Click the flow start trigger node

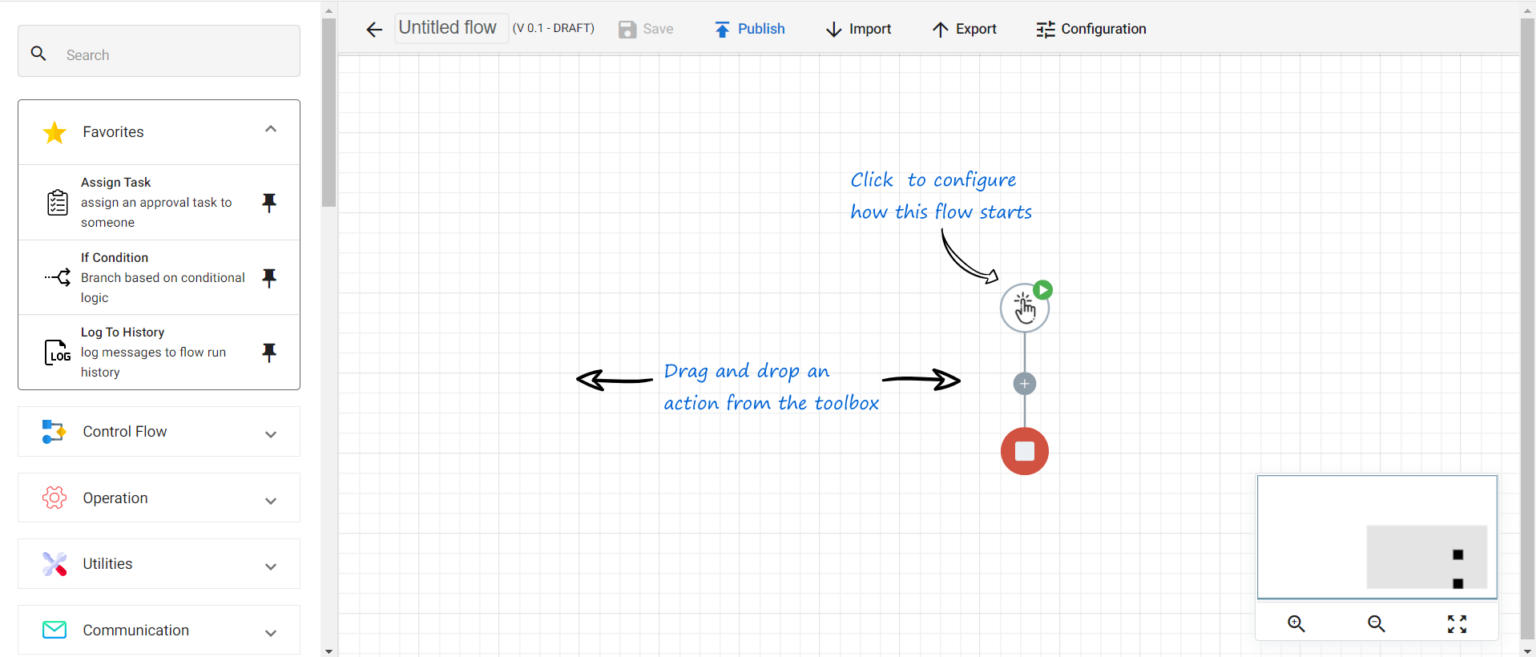point(1024,307)
